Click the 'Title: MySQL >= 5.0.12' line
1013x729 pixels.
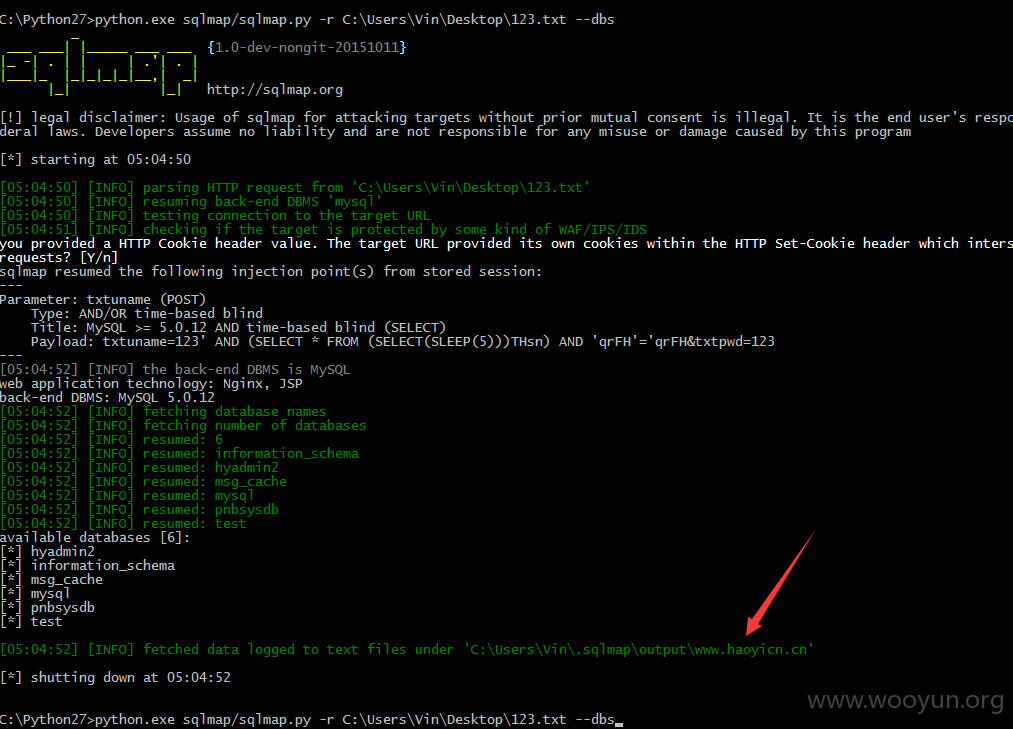click(238, 328)
